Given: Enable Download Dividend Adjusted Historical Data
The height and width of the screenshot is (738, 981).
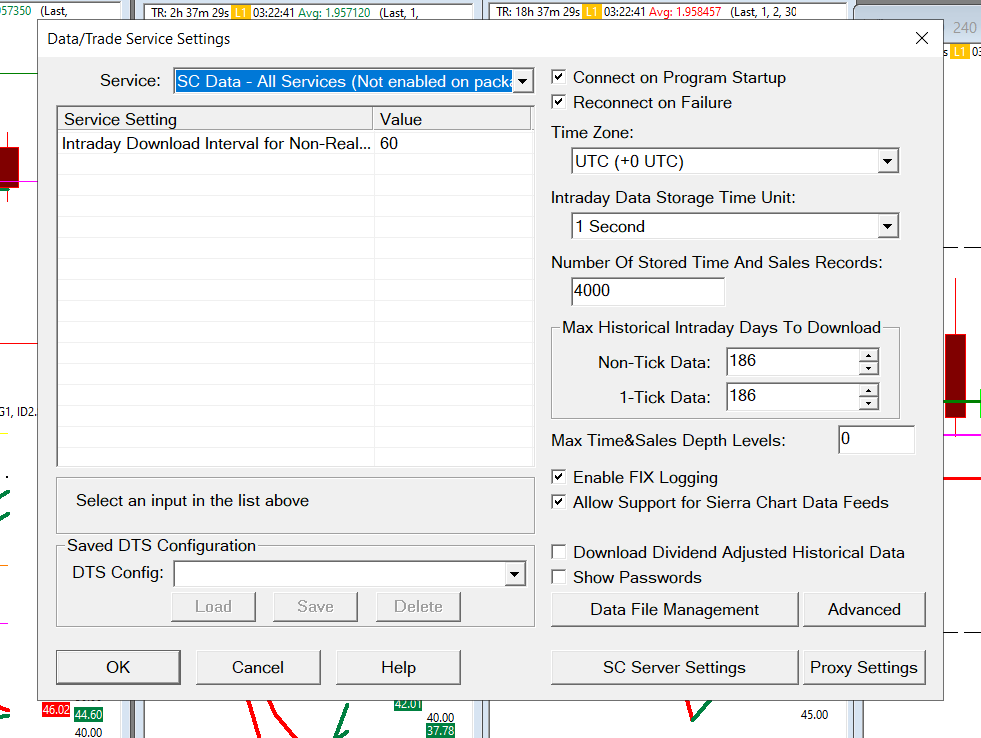Looking at the screenshot, I should pos(559,552).
